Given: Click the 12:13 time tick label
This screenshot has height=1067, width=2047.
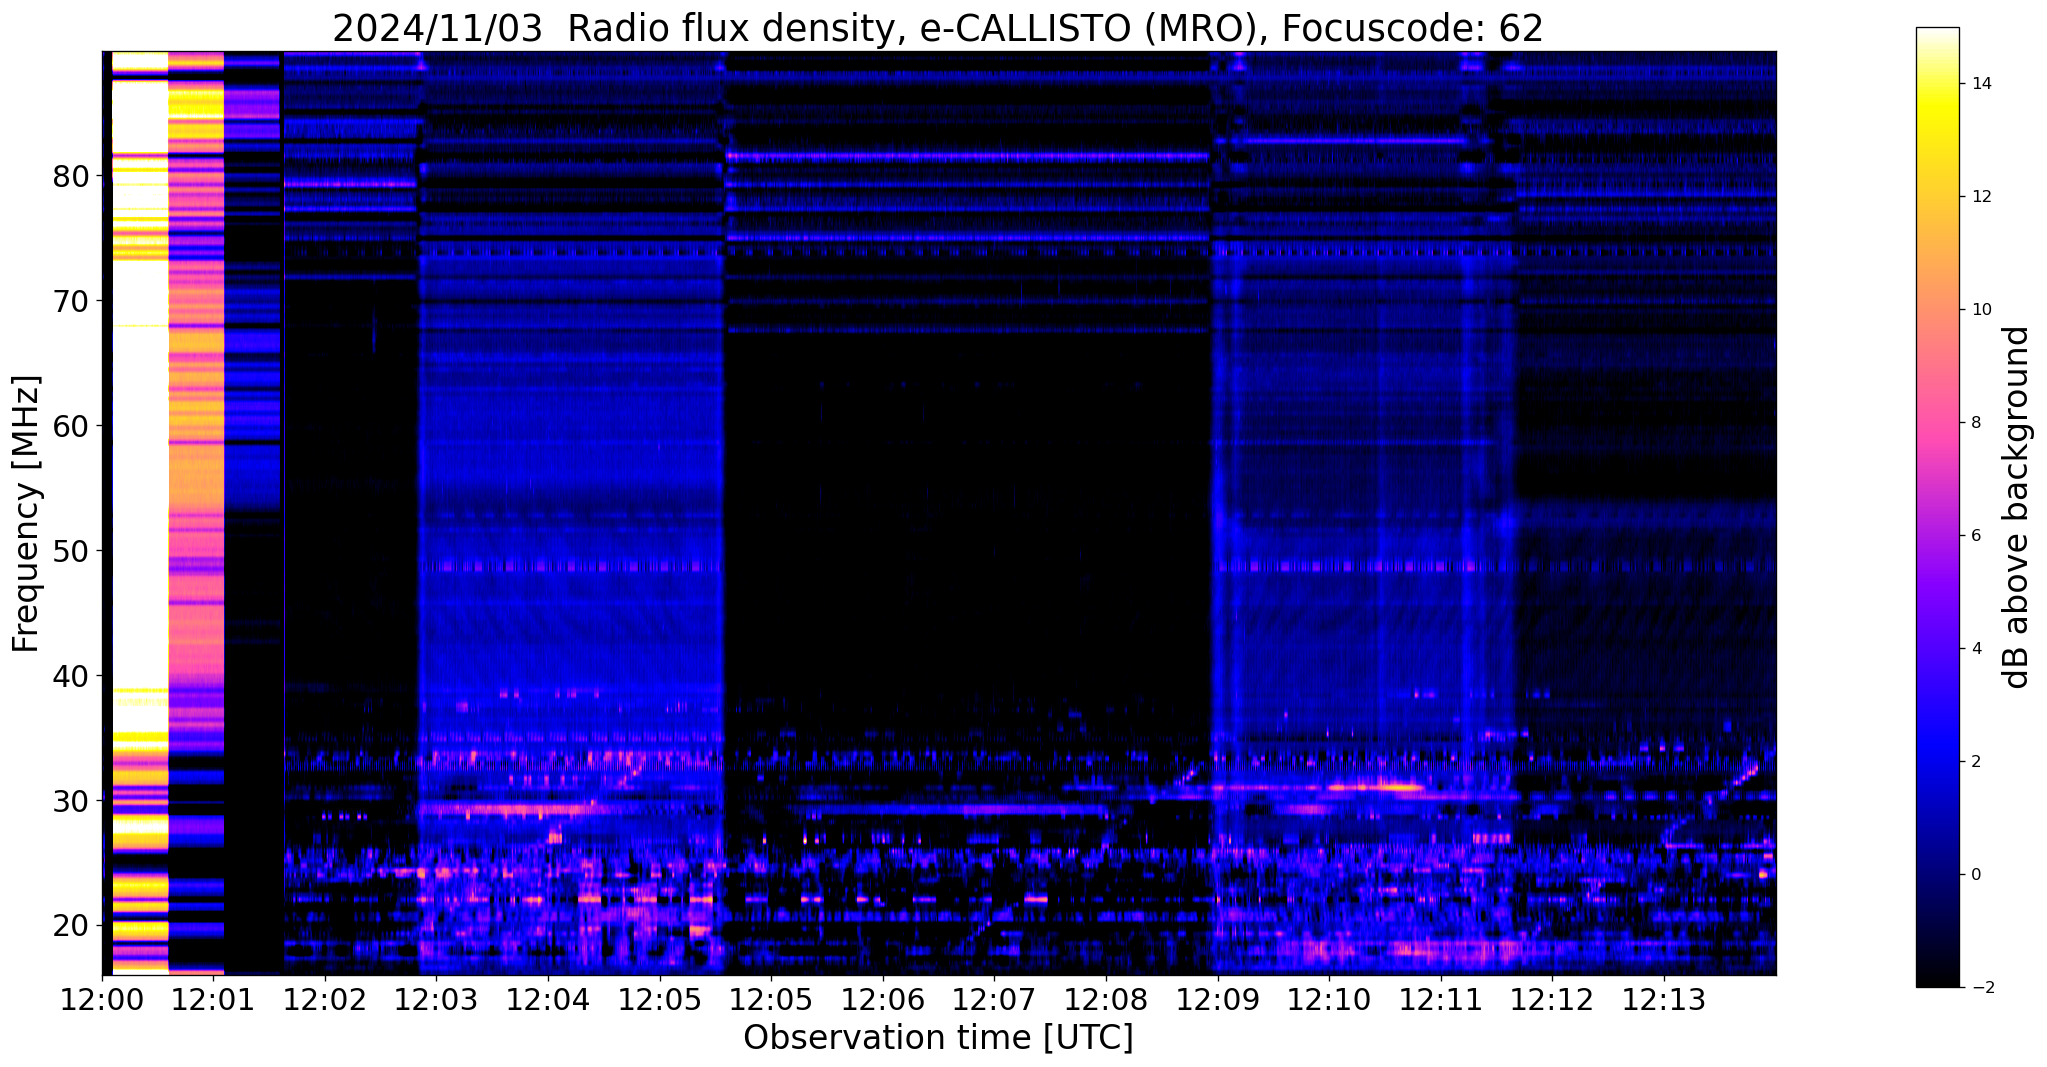Looking at the screenshot, I should click(x=1664, y=1000).
